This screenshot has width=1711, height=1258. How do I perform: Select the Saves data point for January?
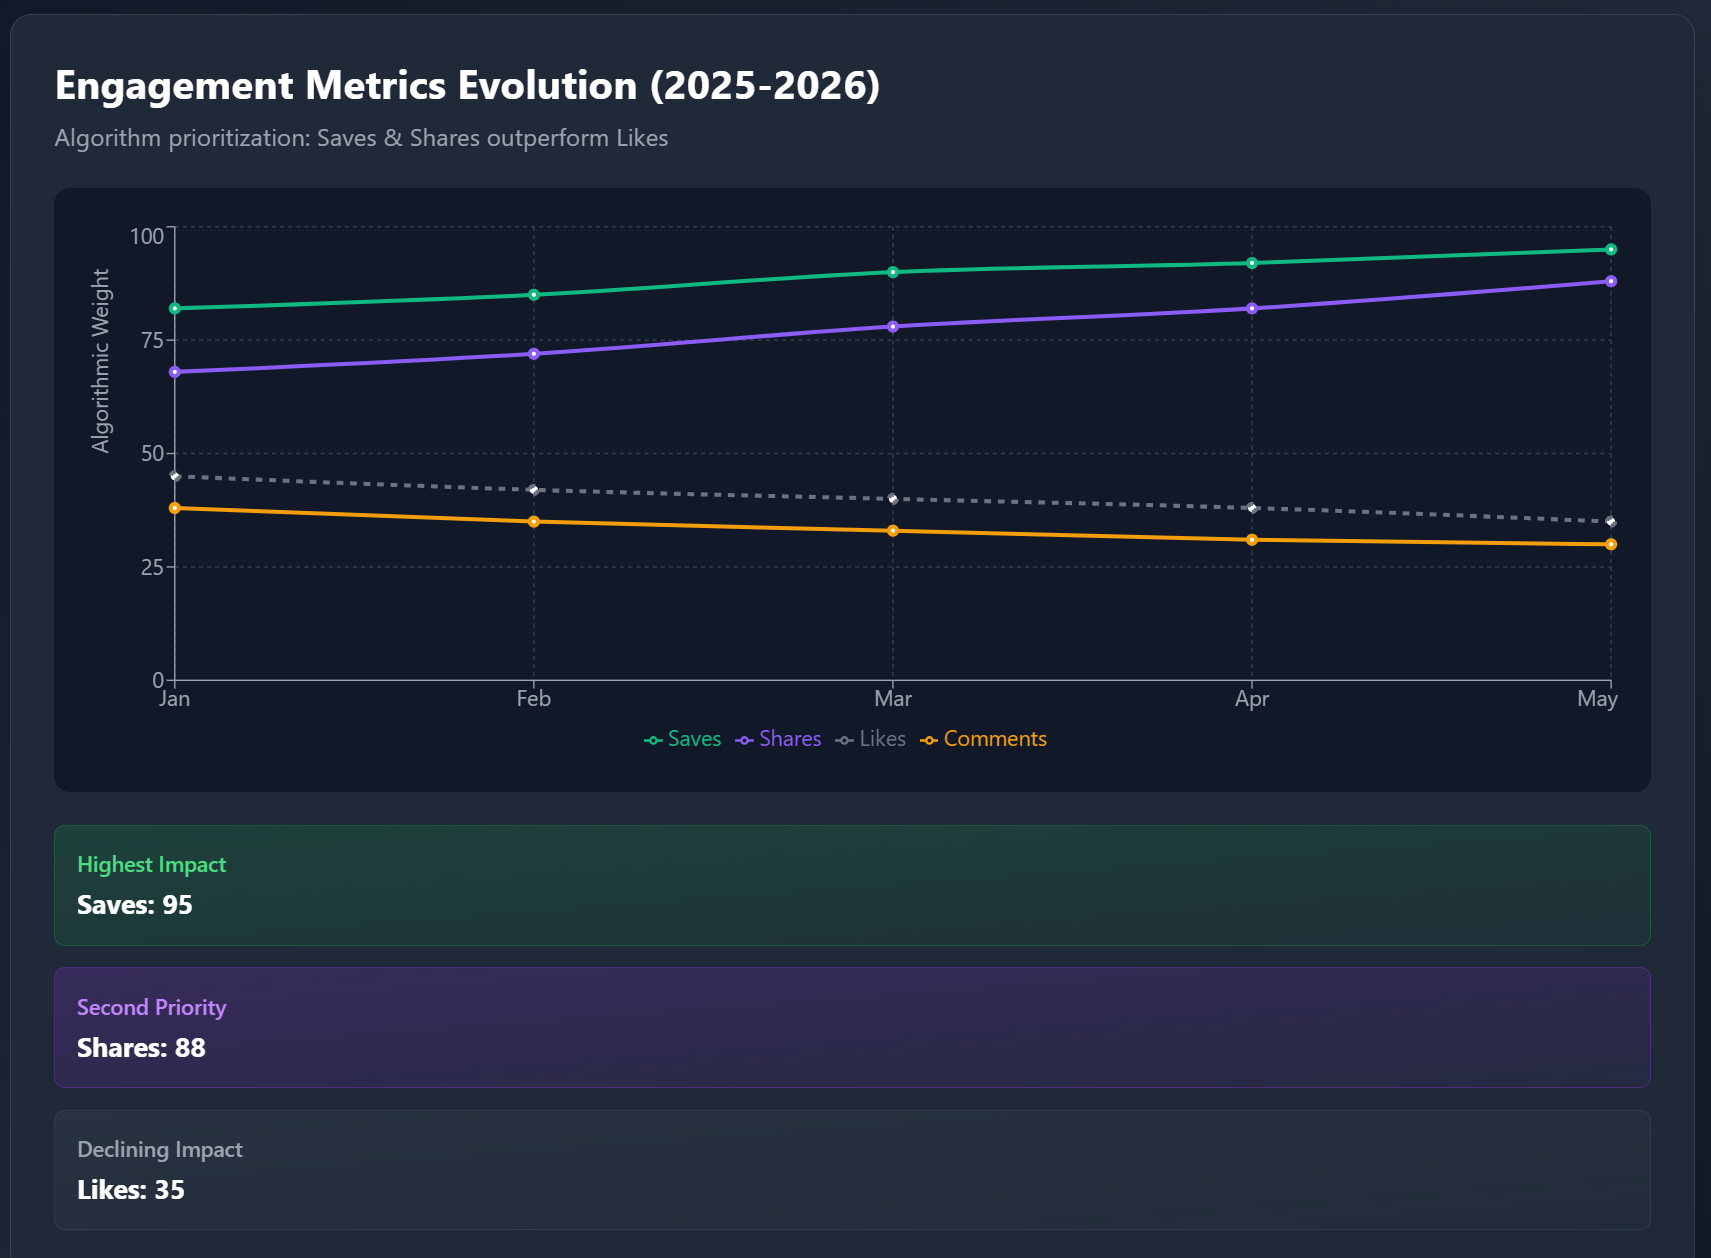pos(175,309)
